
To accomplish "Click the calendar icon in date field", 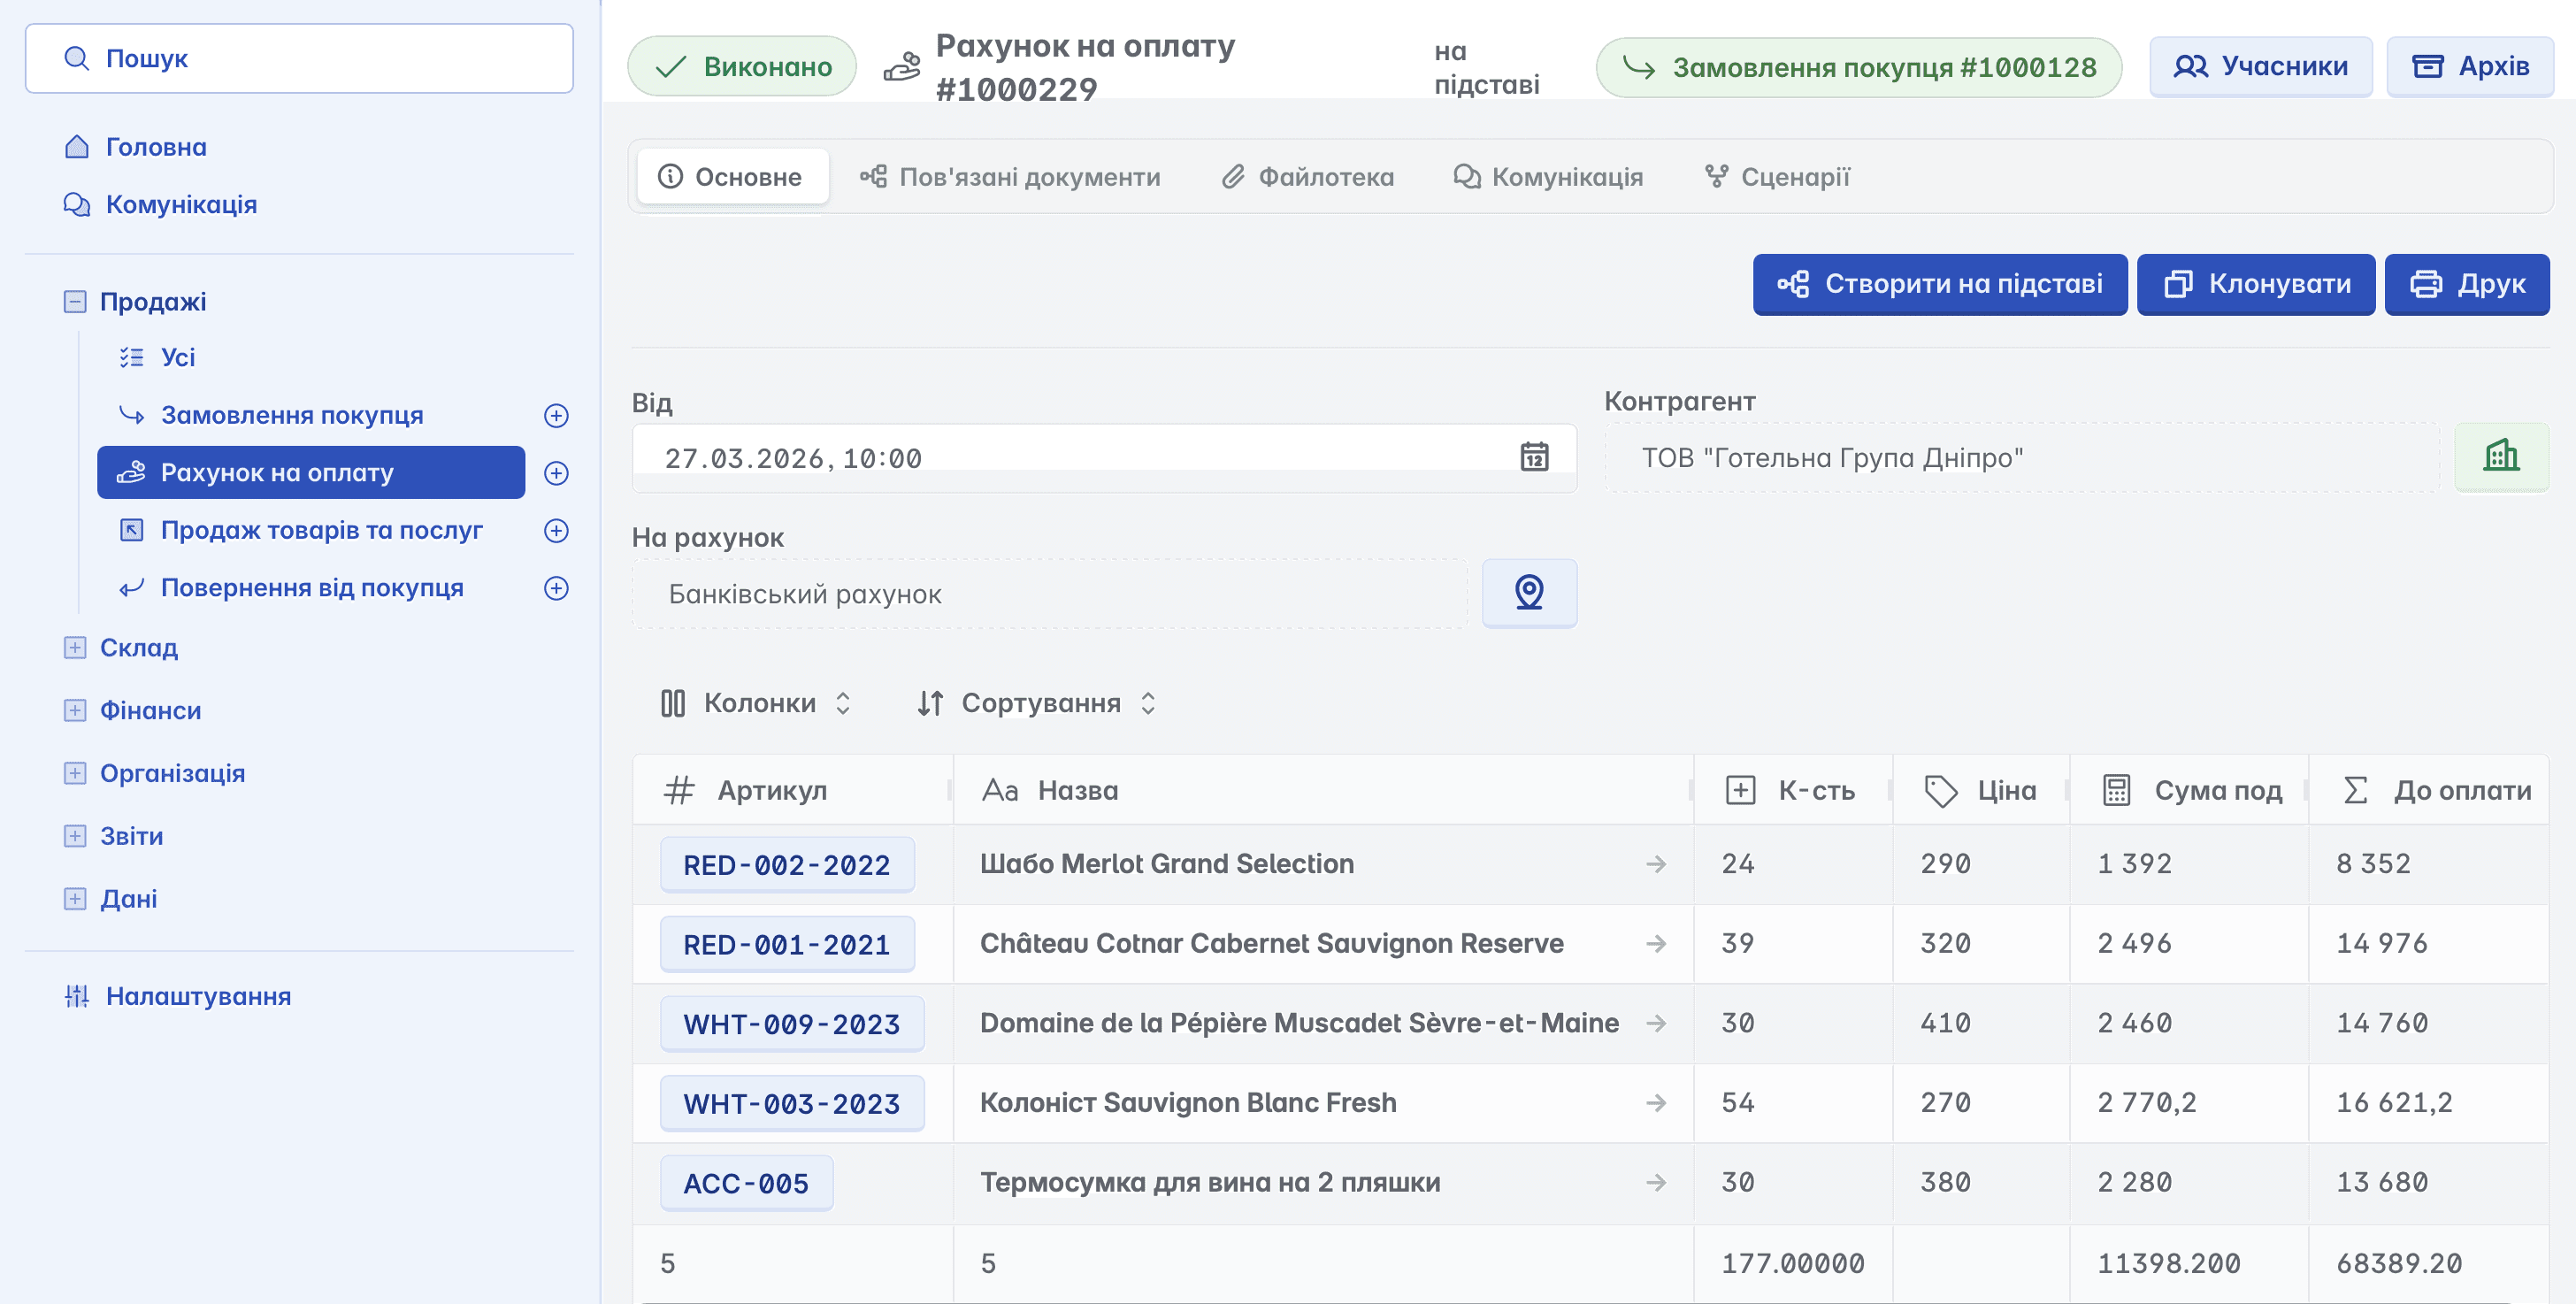I will [x=1533, y=457].
